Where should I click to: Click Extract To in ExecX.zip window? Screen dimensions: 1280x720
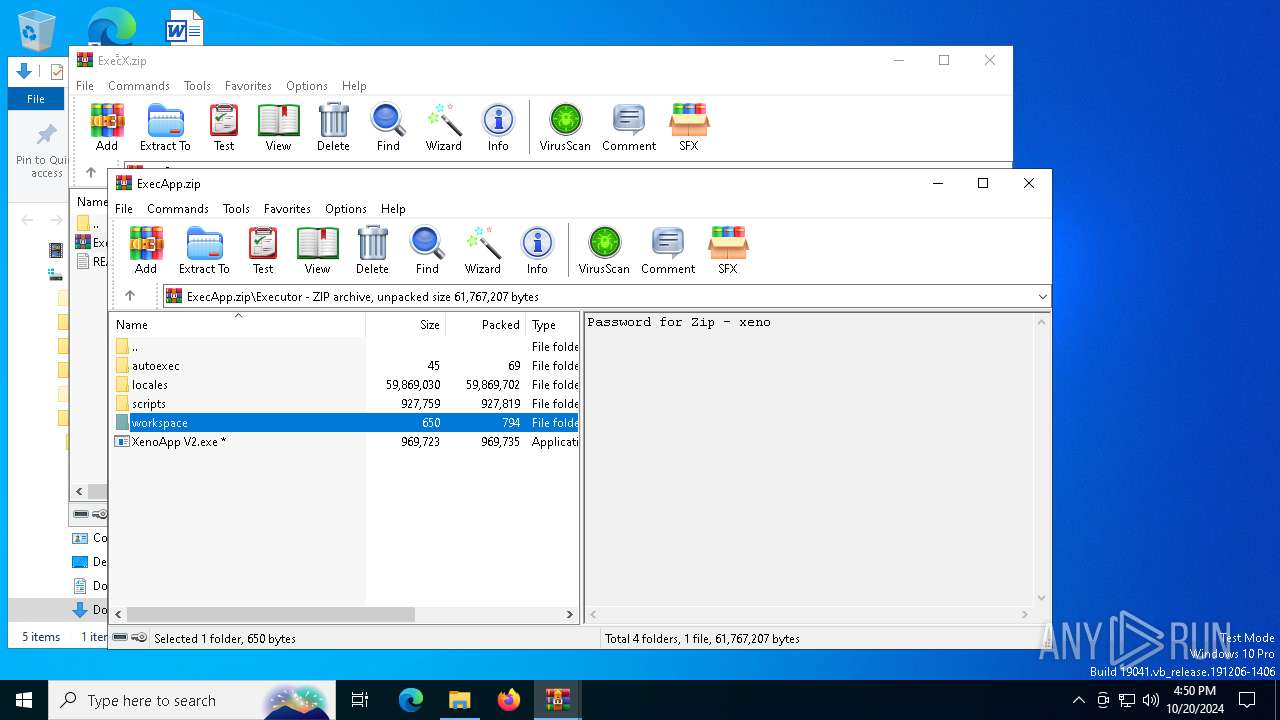tap(165, 127)
